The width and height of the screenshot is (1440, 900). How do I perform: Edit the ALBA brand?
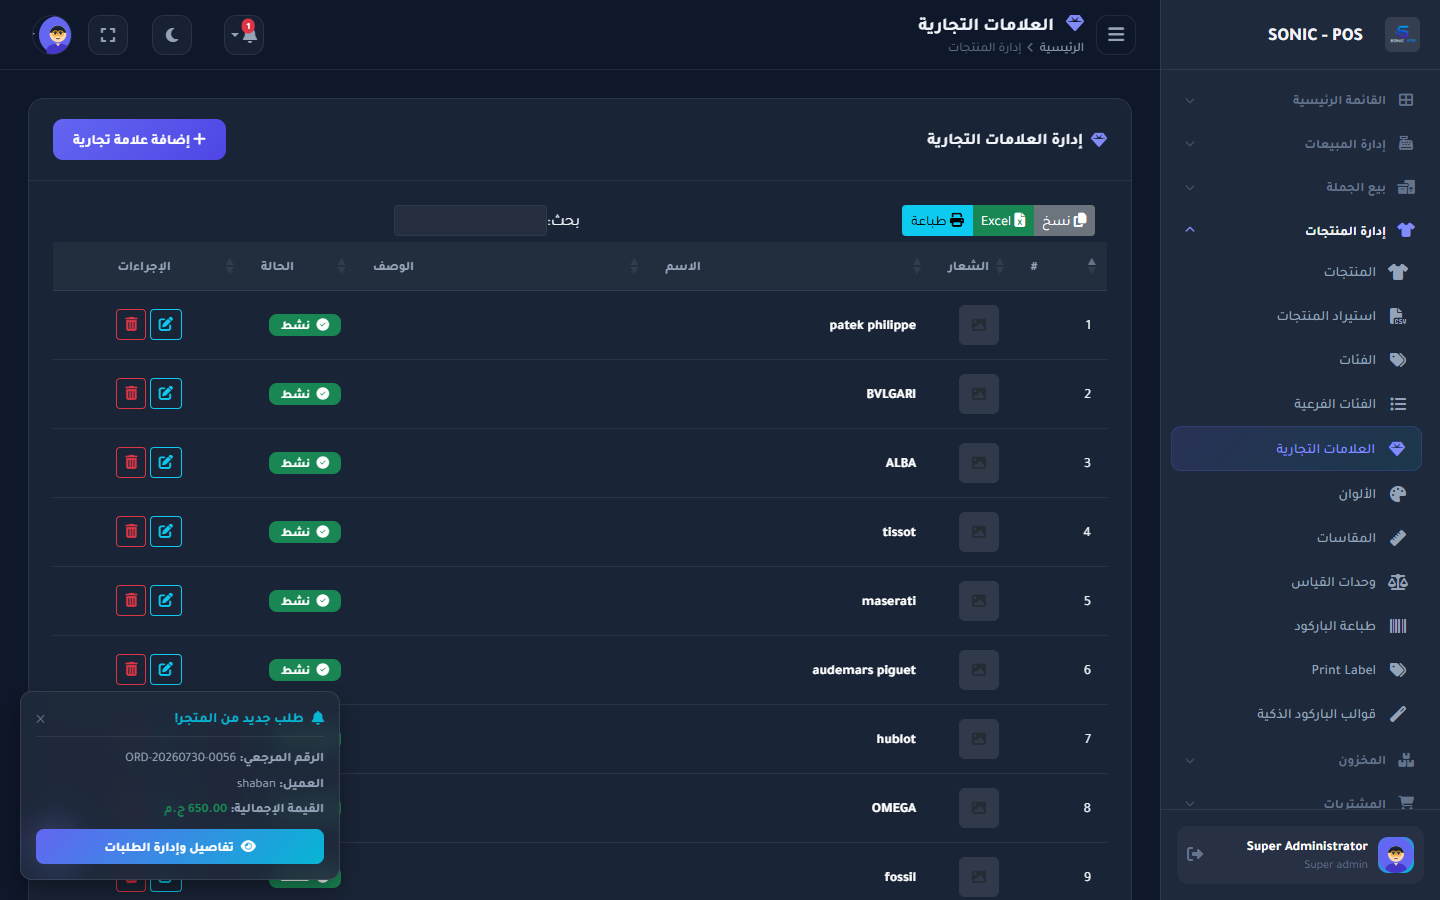click(x=166, y=463)
